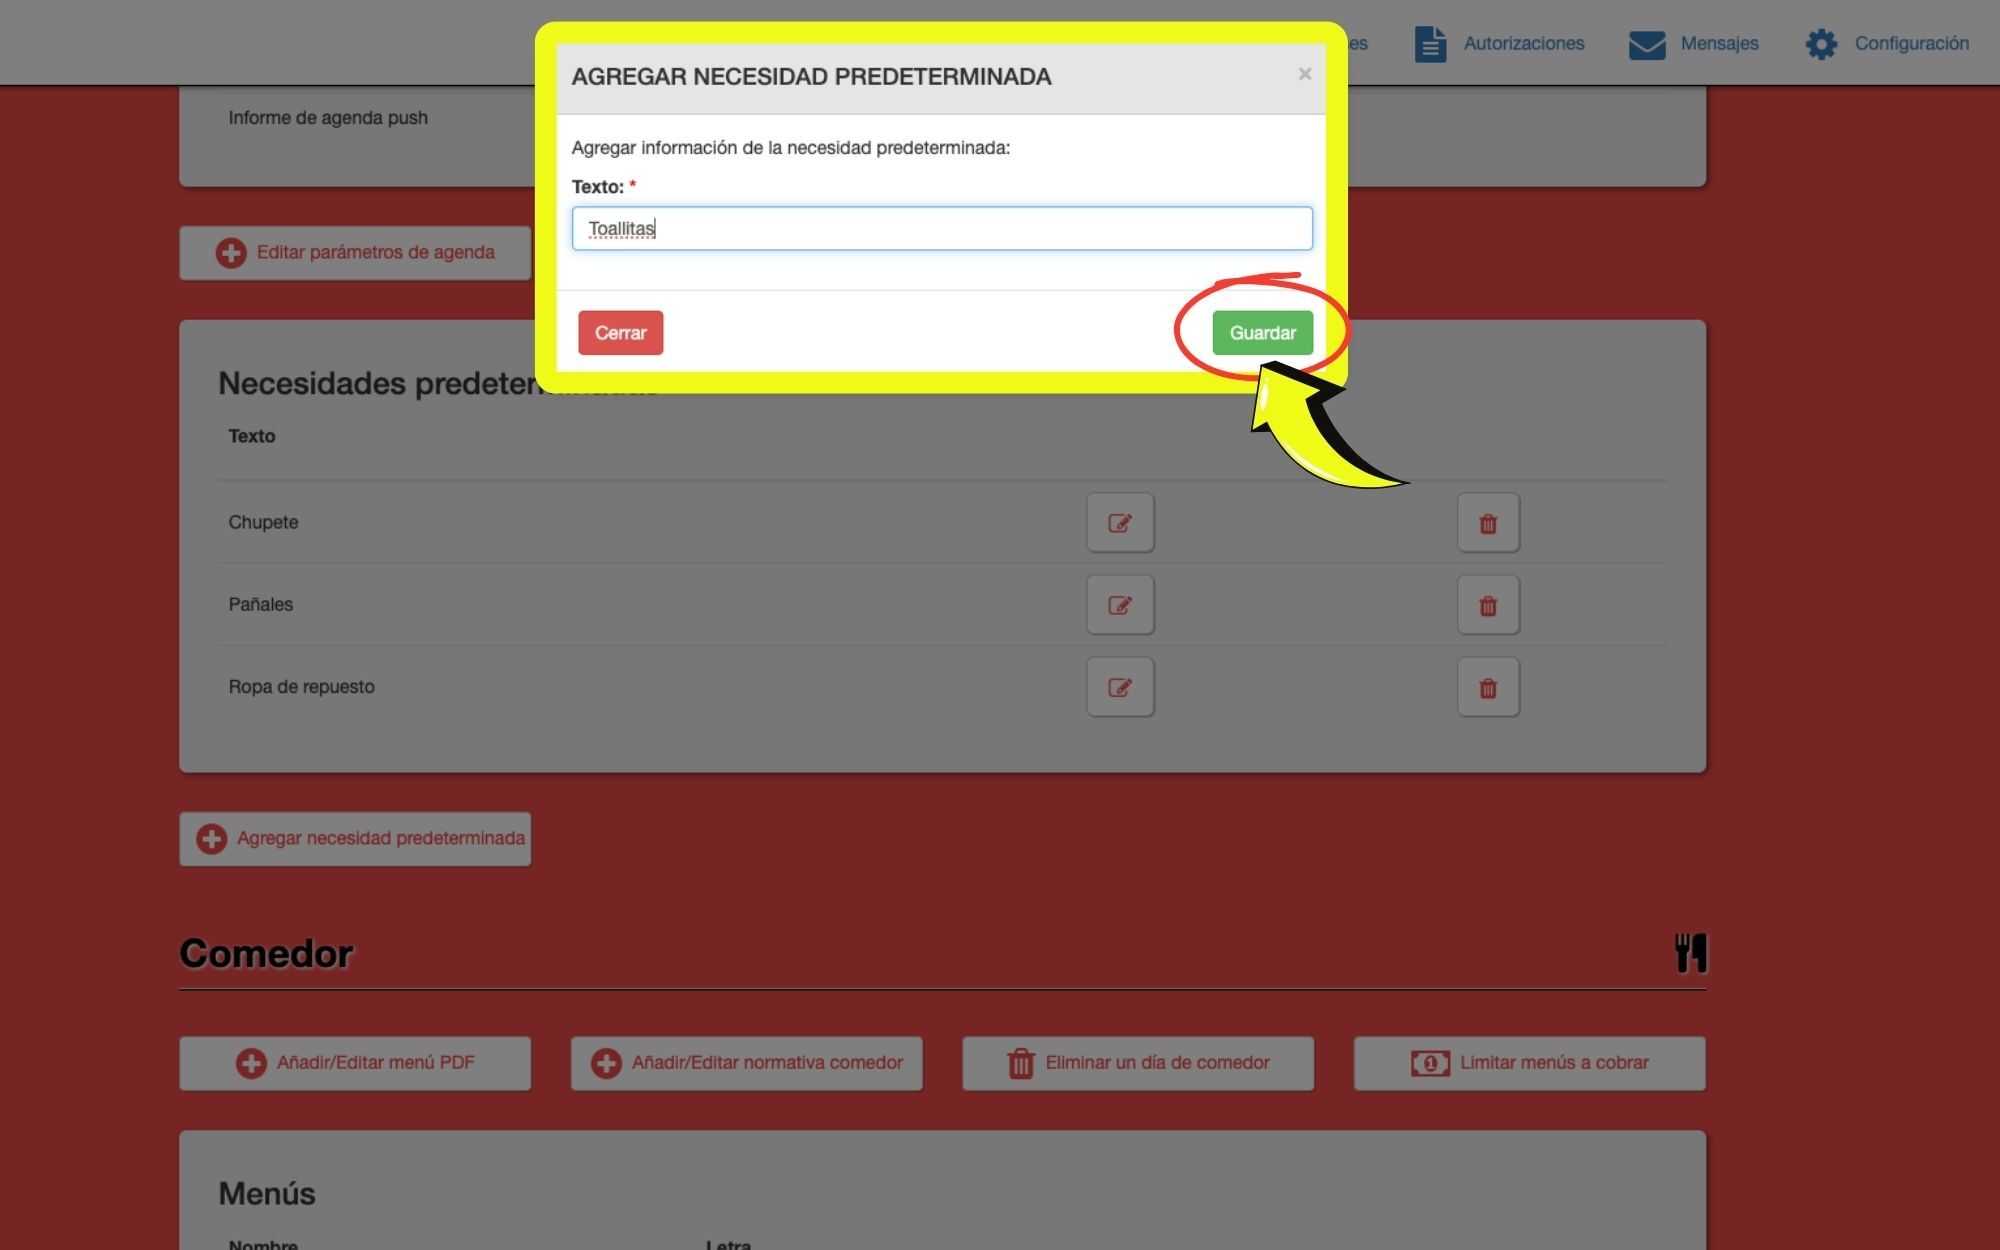Click the plus icon on Editar parámetros
The image size is (2000, 1250).
(x=231, y=253)
